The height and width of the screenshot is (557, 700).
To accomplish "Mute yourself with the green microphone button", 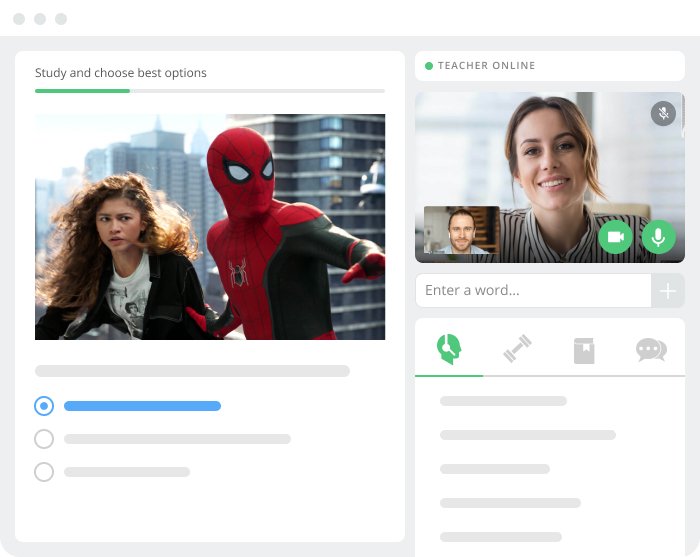I will 658,237.
